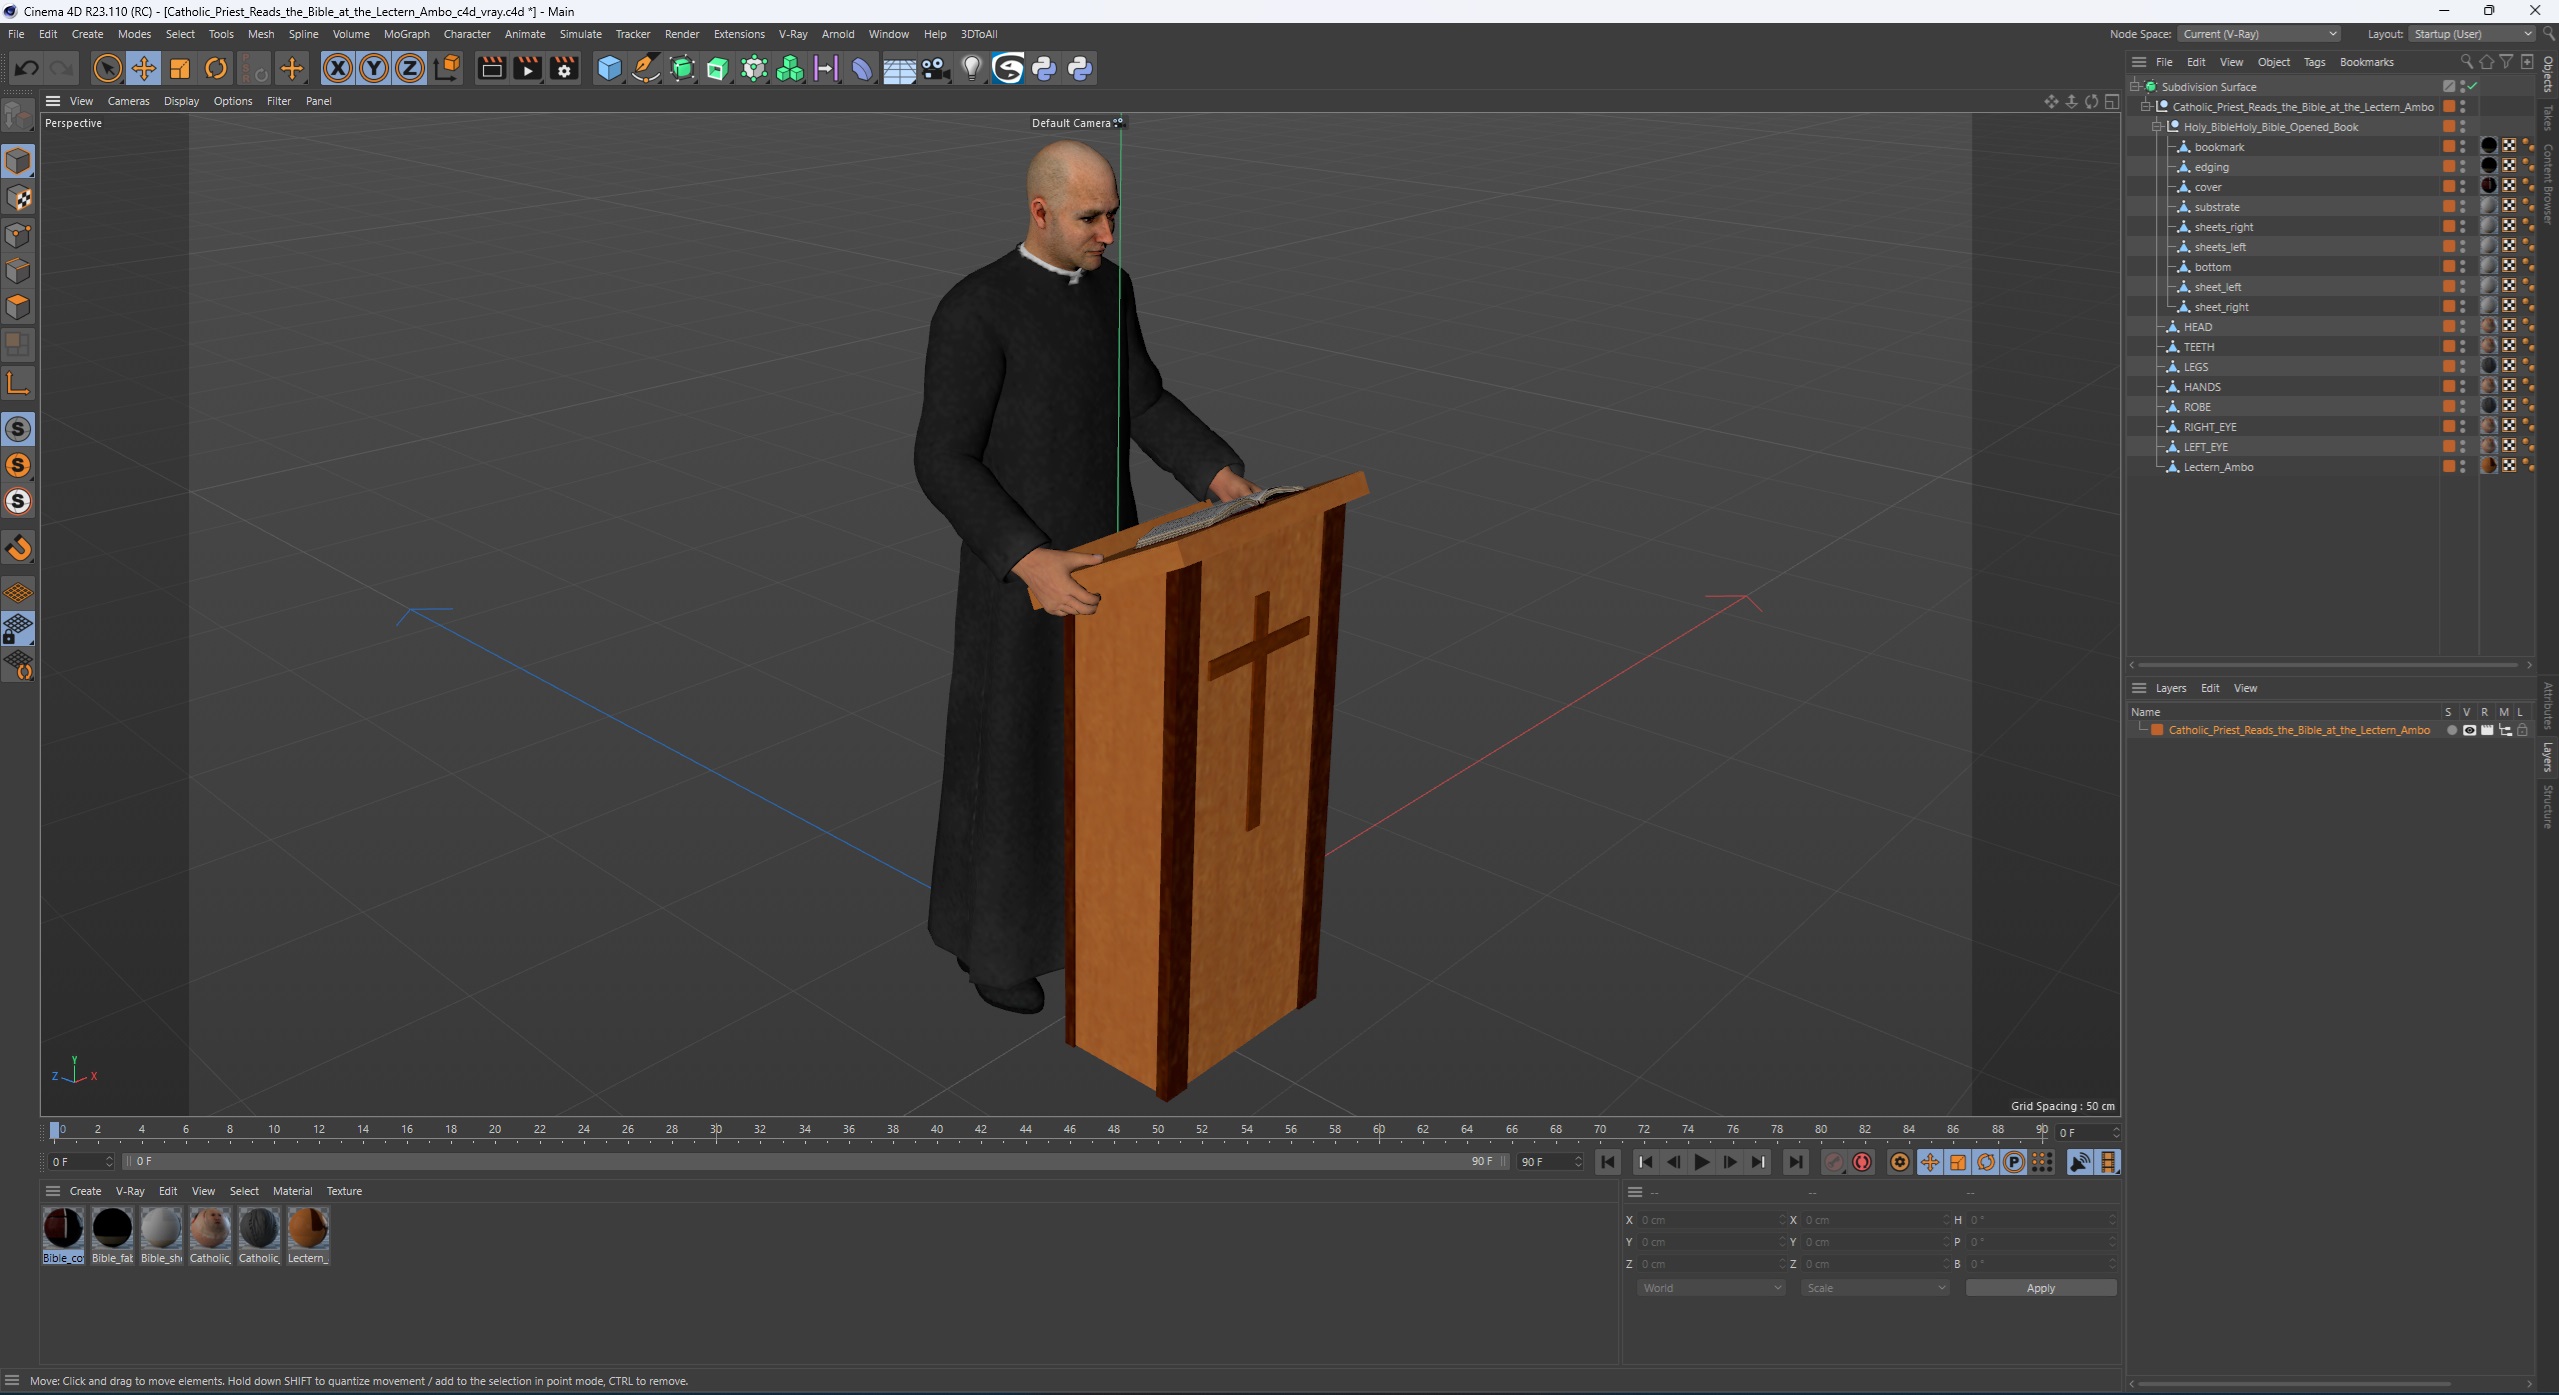
Task: Enable Texture mode in left sidebar
Action: coord(18,198)
